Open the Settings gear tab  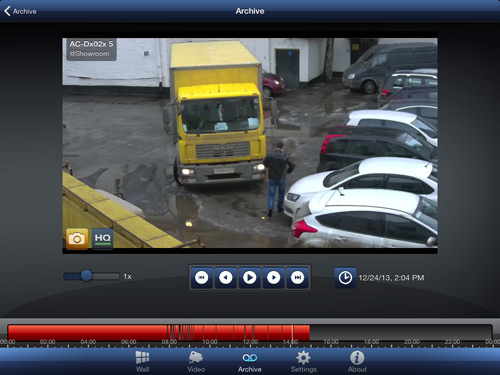(x=303, y=361)
